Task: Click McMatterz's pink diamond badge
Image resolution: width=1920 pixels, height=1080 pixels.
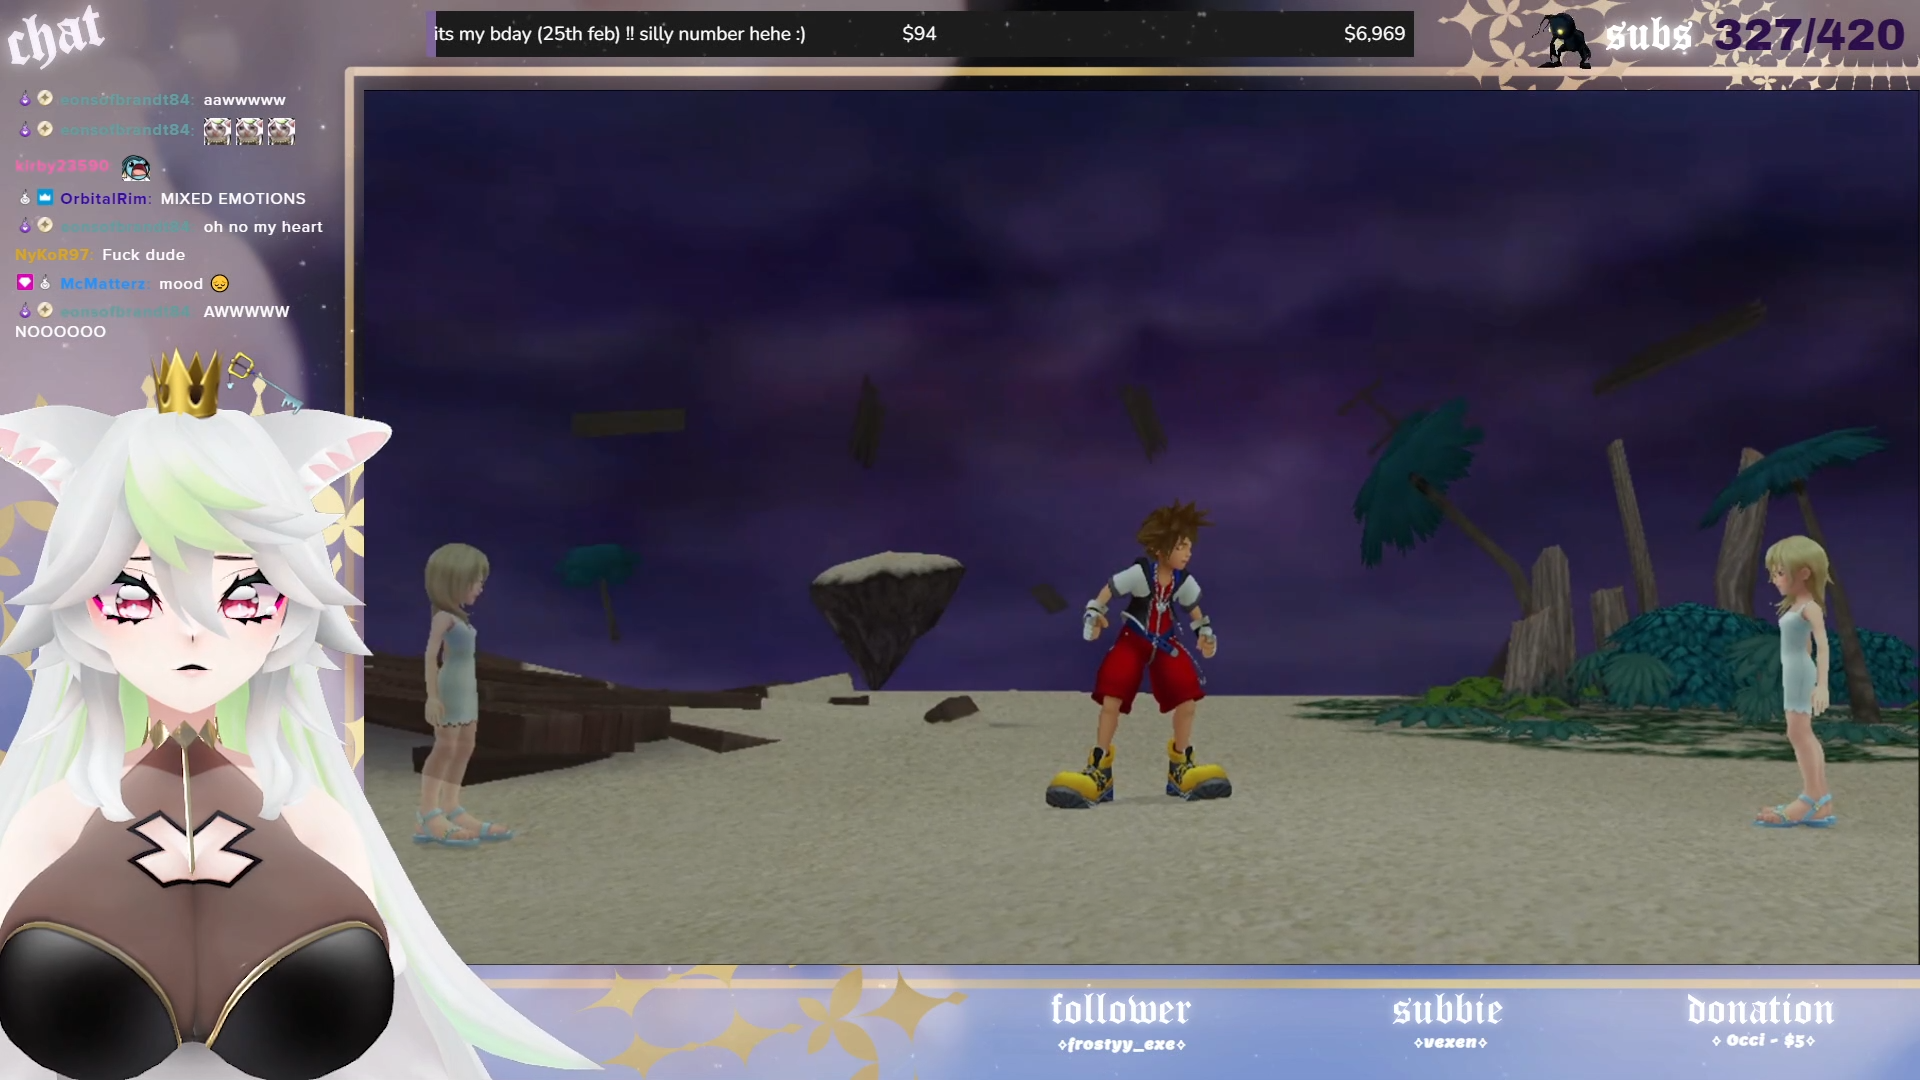Action: click(25, 283)
